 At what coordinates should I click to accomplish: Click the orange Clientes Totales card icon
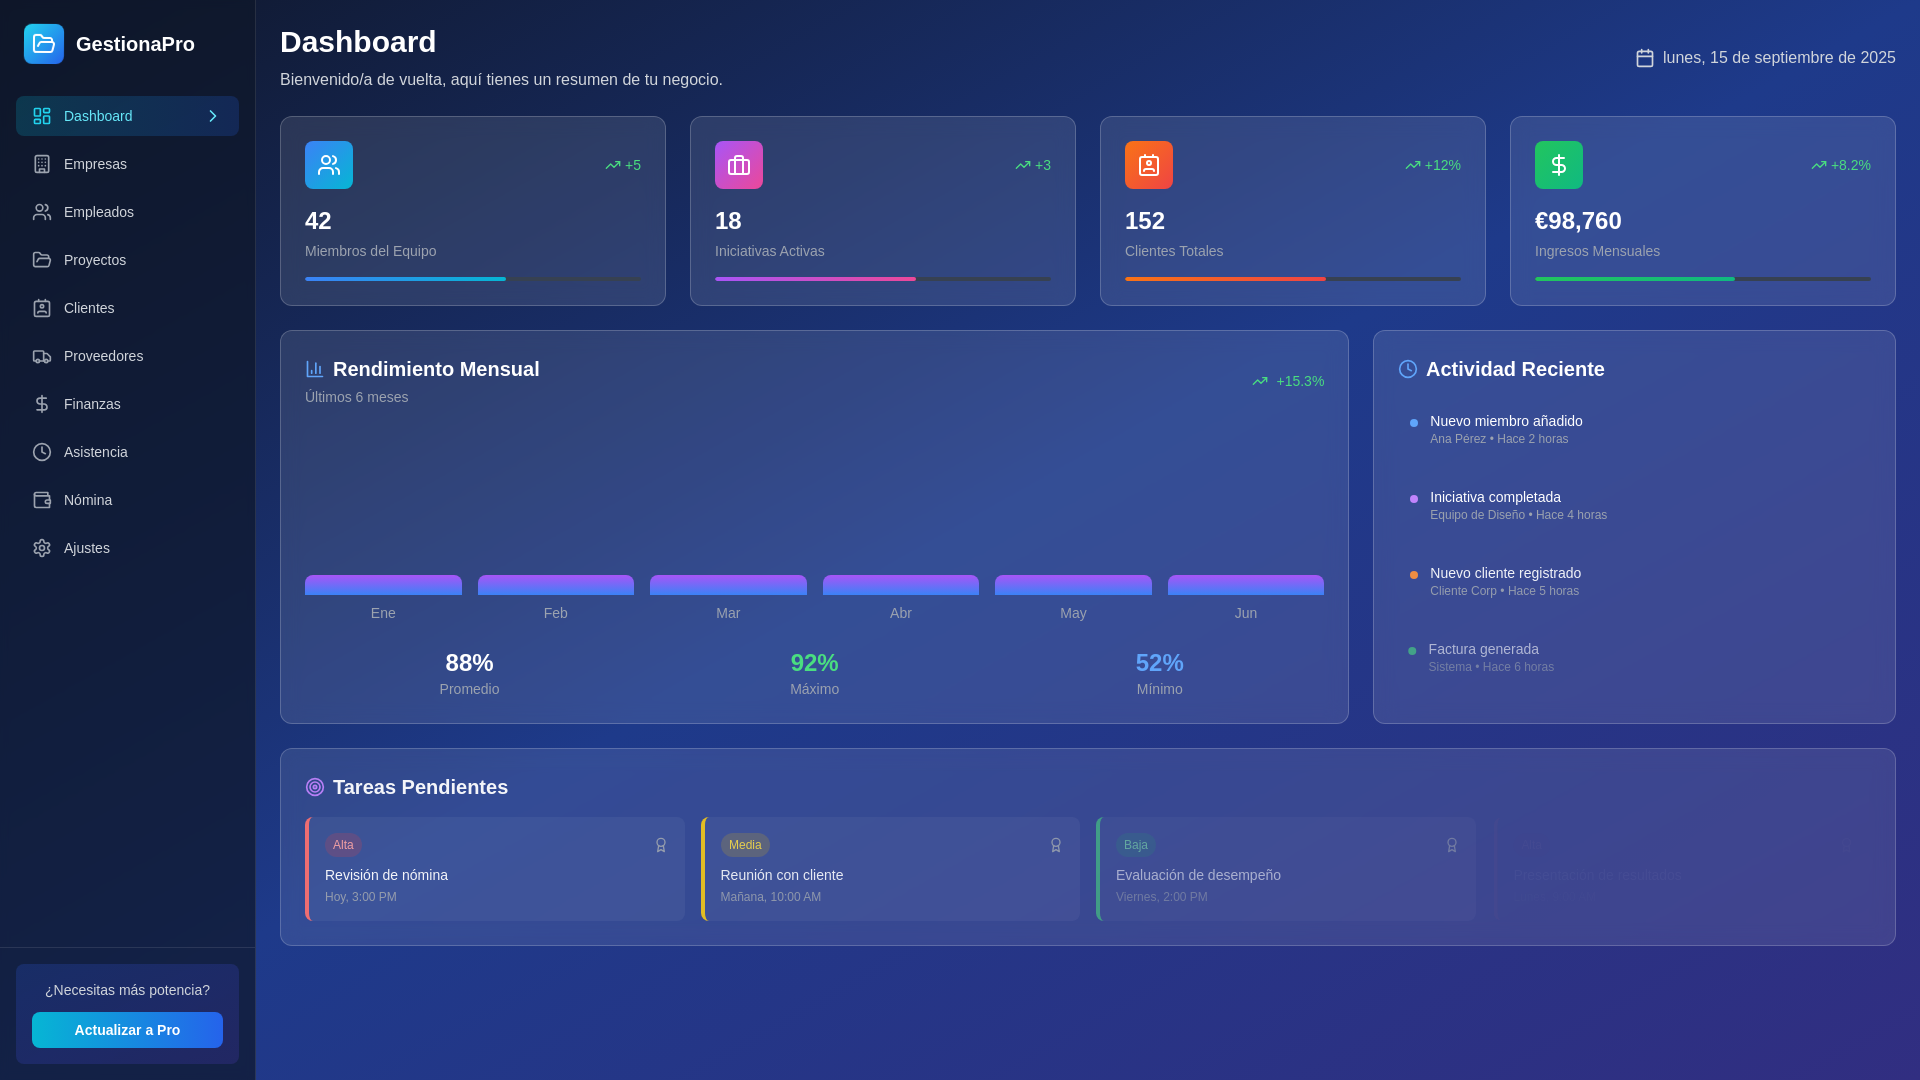pos(1149,165)
